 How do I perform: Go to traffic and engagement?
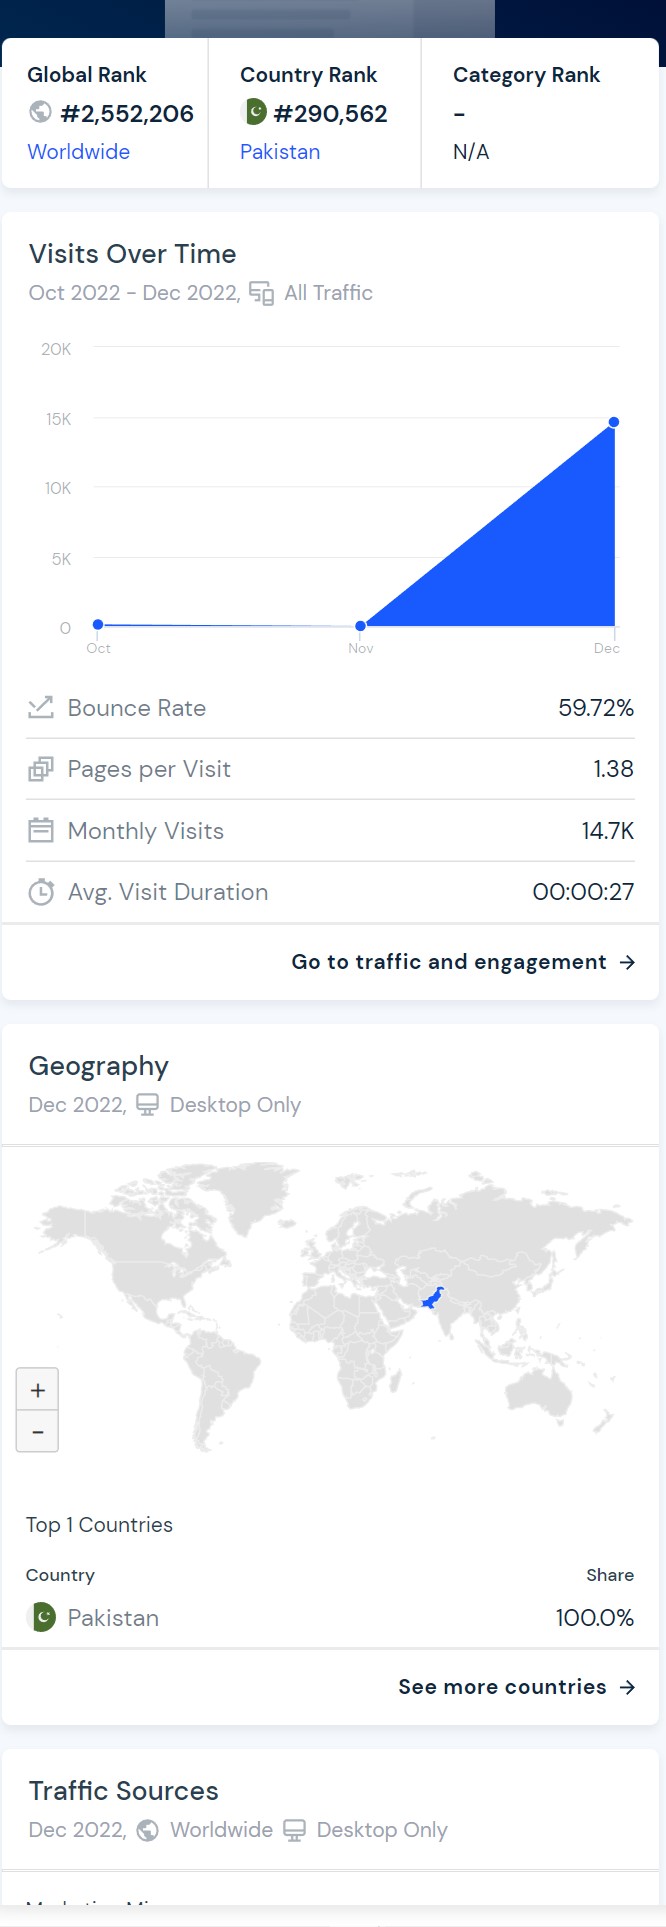coord(464,962)
